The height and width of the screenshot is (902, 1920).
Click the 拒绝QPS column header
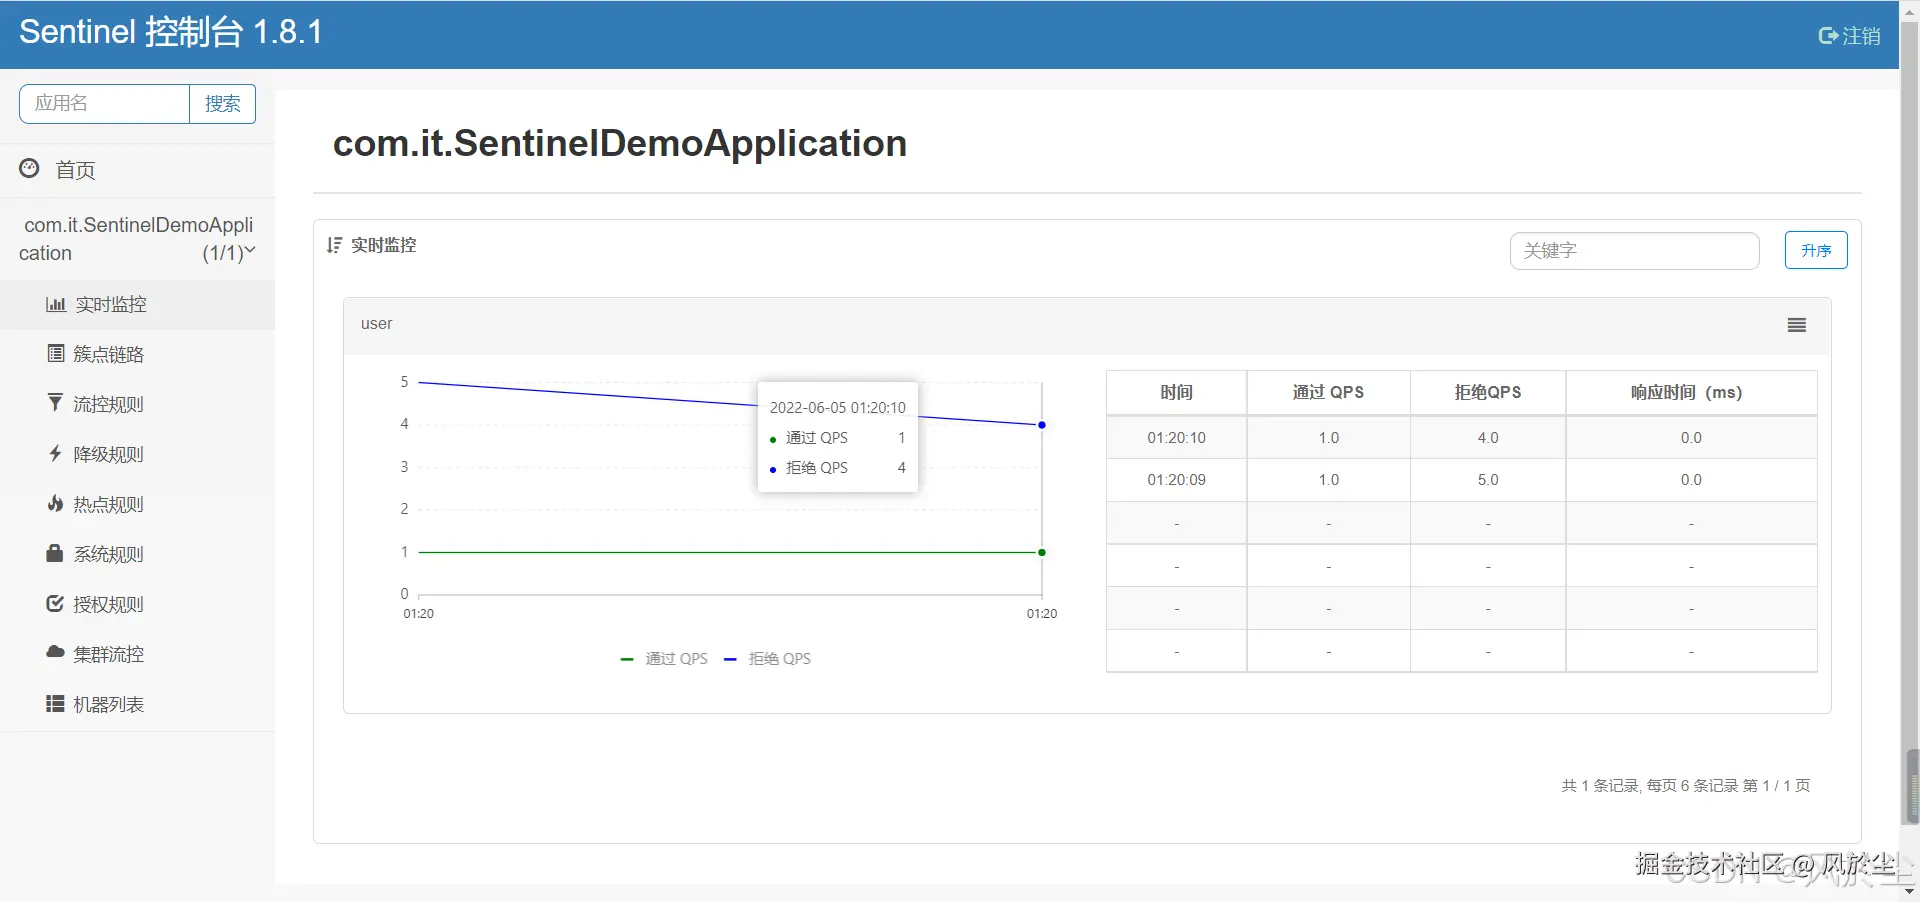coord(1488,392)
